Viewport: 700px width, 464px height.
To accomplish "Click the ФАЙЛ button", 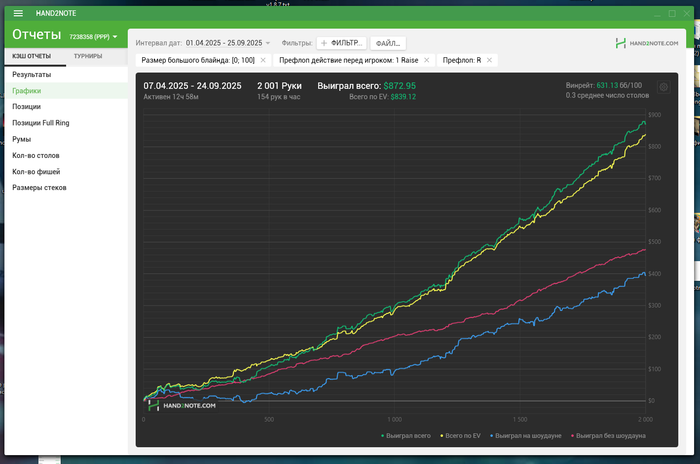I will point(388,43).
